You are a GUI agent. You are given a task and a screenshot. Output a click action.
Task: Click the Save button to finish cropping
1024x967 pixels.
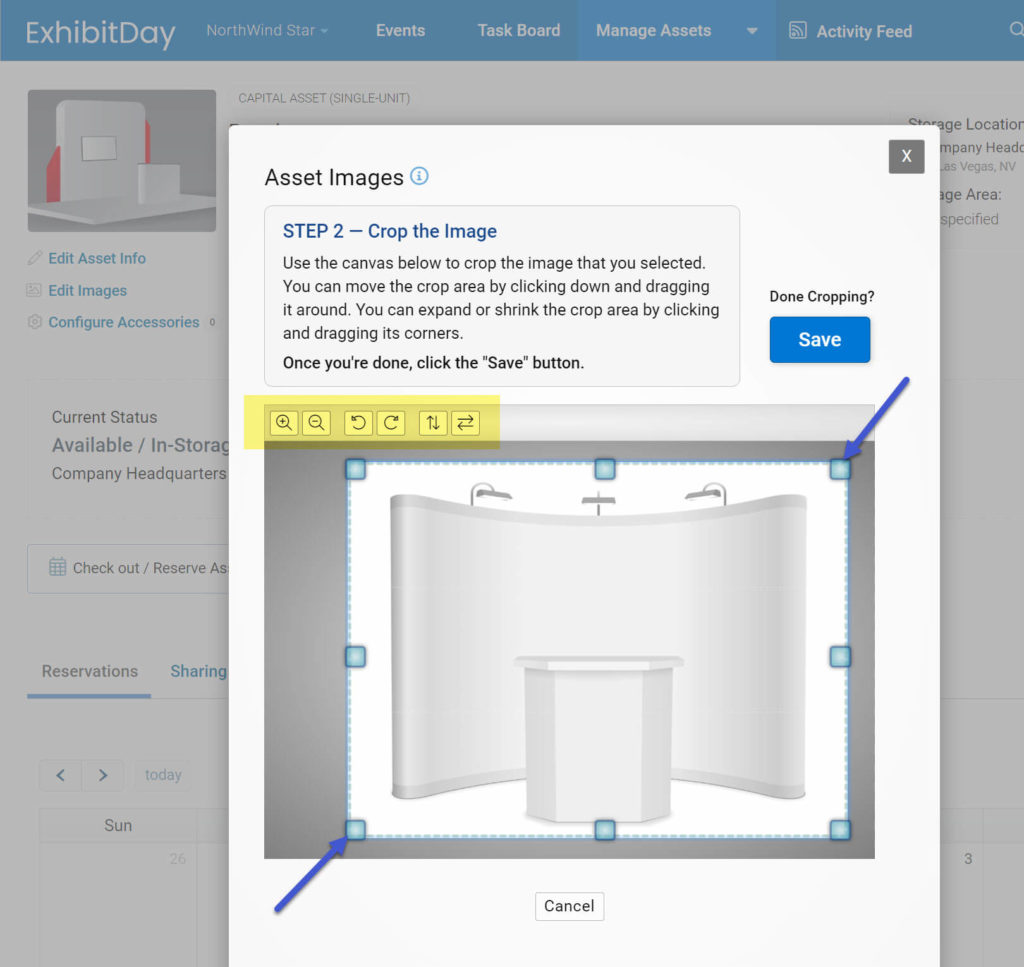(x=819, y=339)
